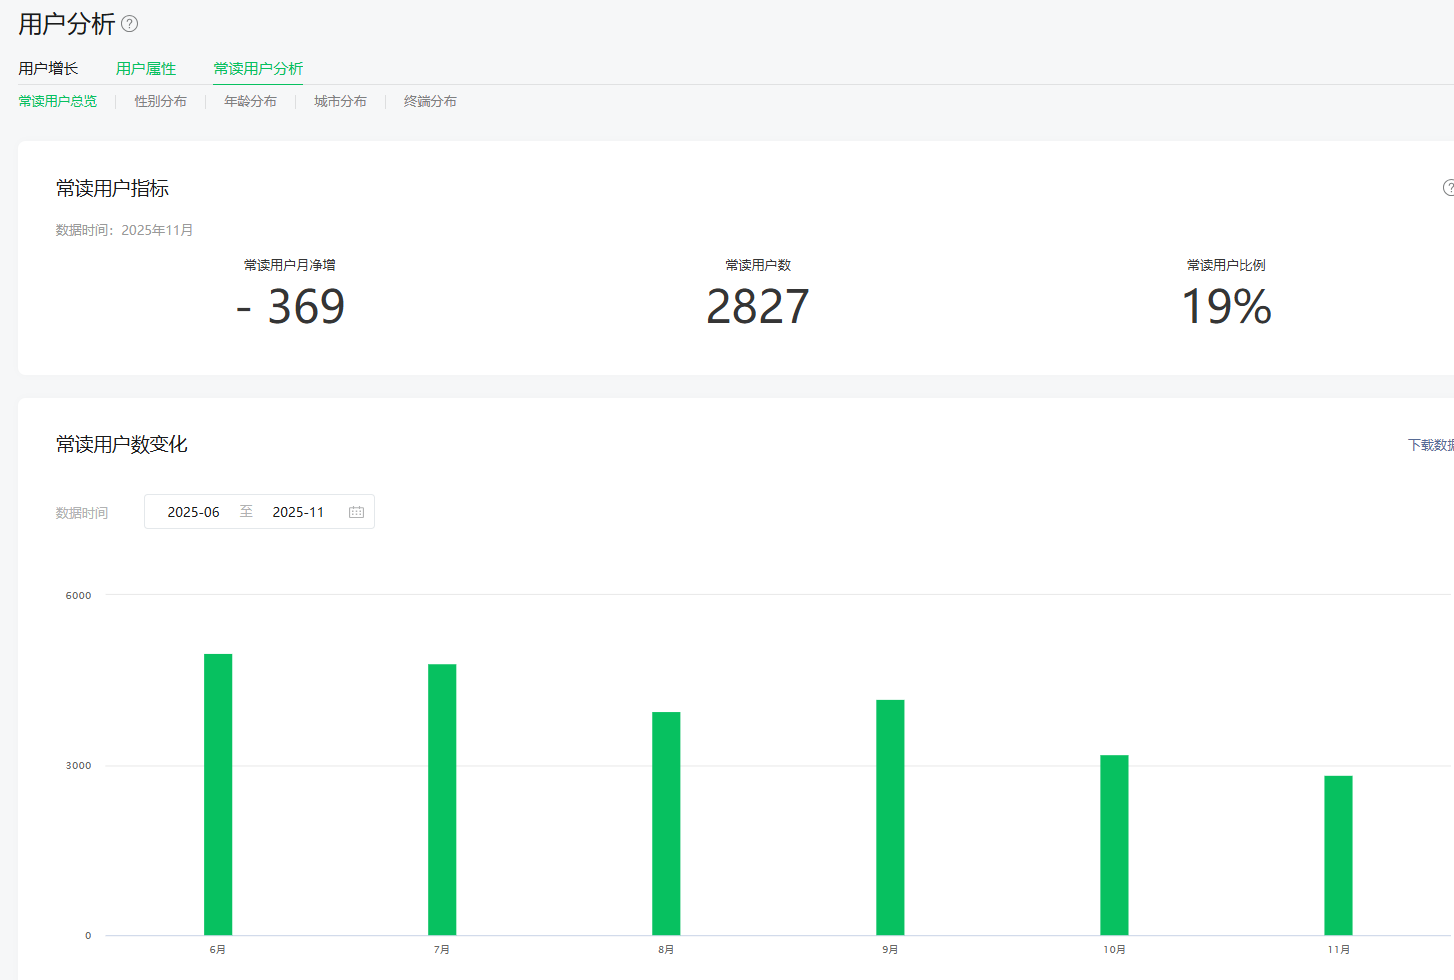Click the 10月 bar in the chart
The width and height of the screenshot is (1454, 980).
(1114, 845)
